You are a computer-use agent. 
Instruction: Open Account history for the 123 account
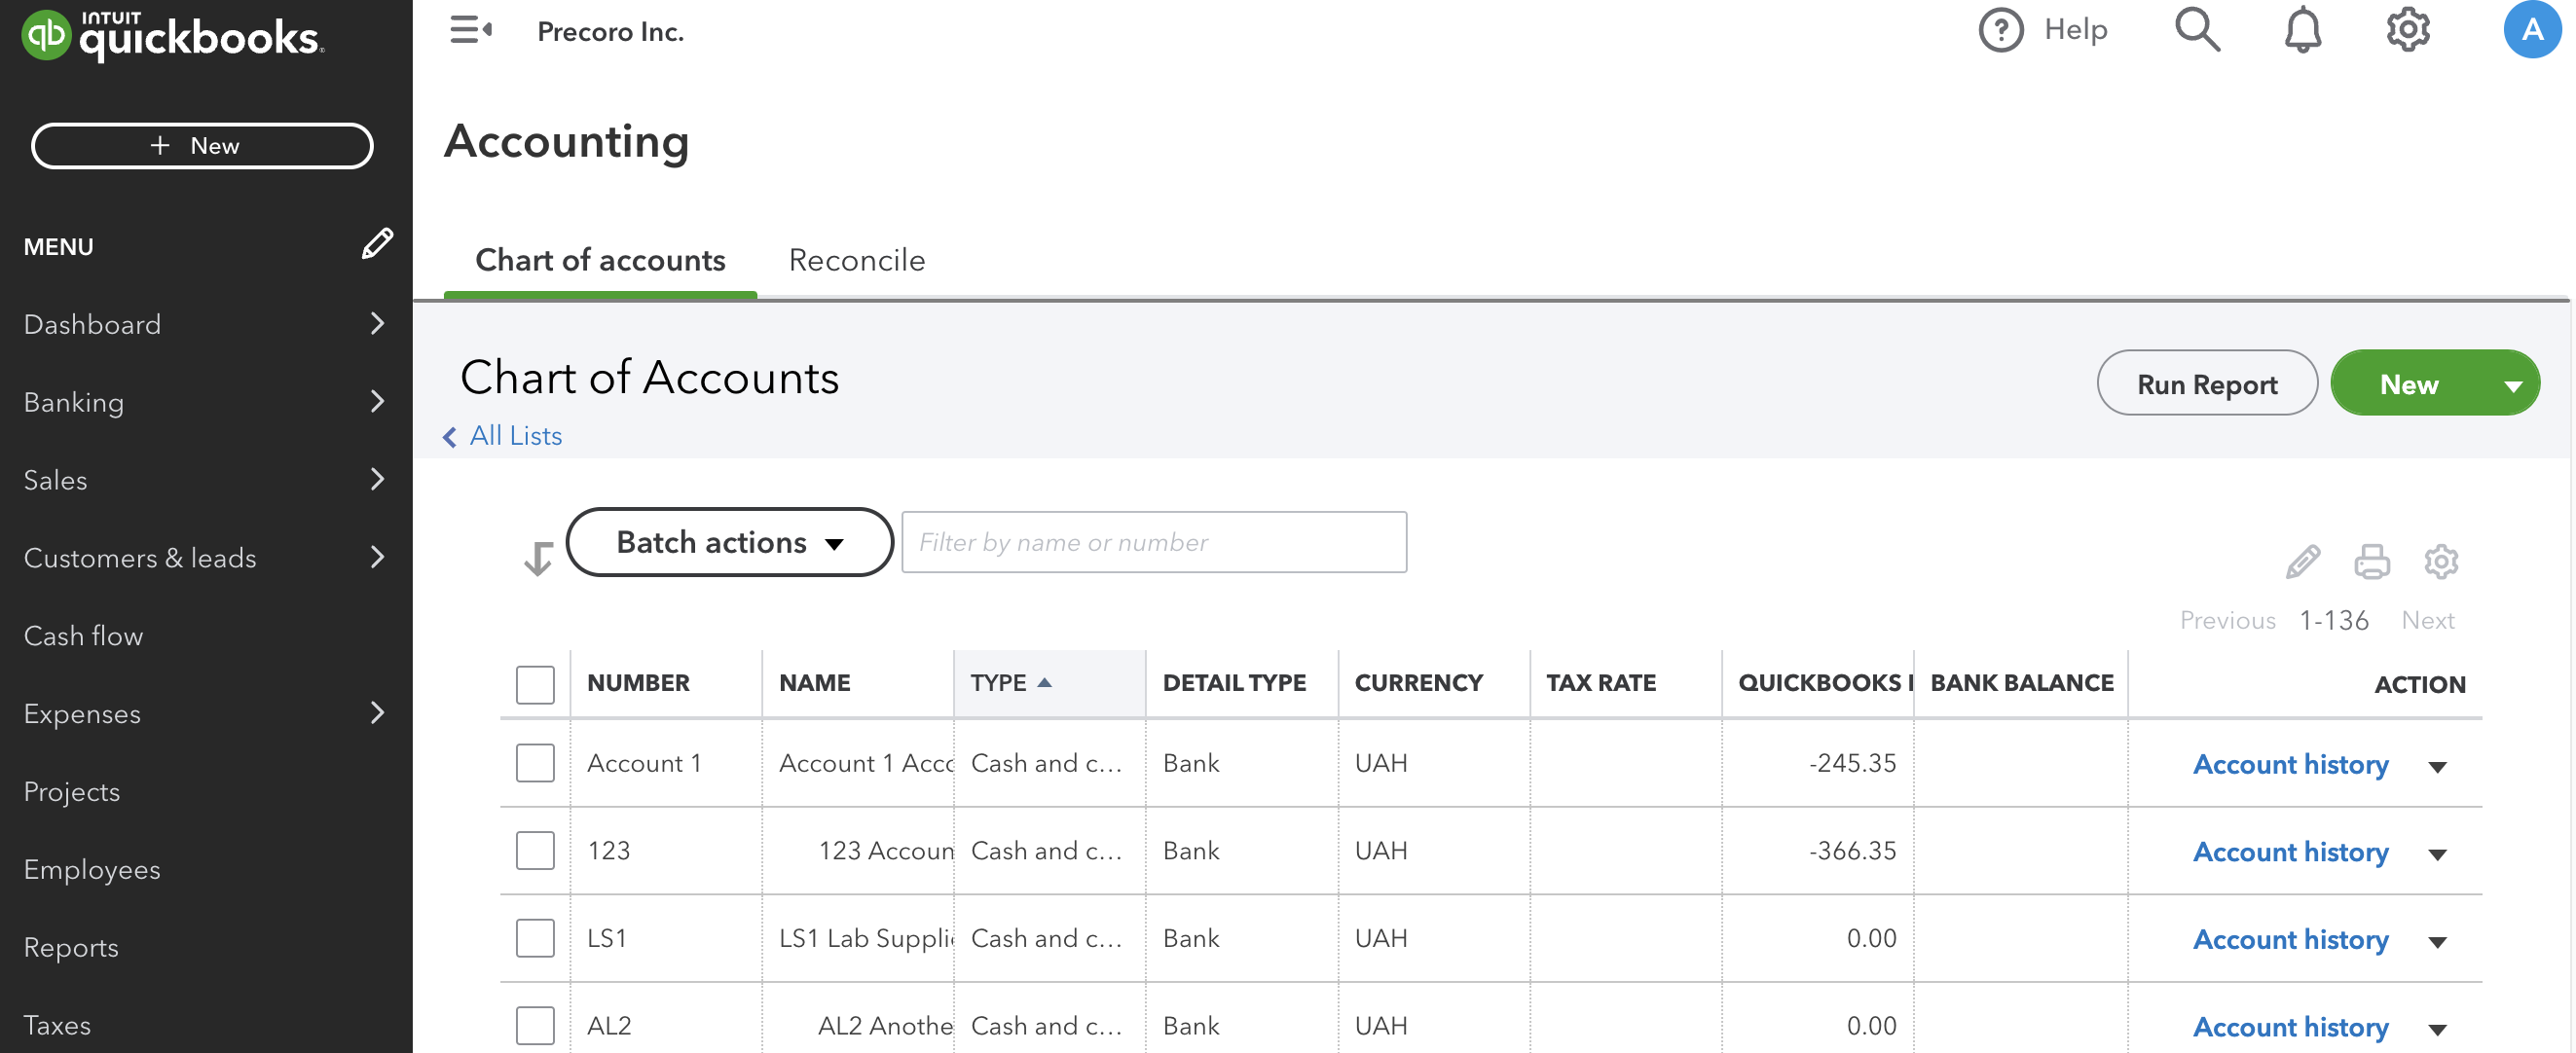click(2290, 851)
